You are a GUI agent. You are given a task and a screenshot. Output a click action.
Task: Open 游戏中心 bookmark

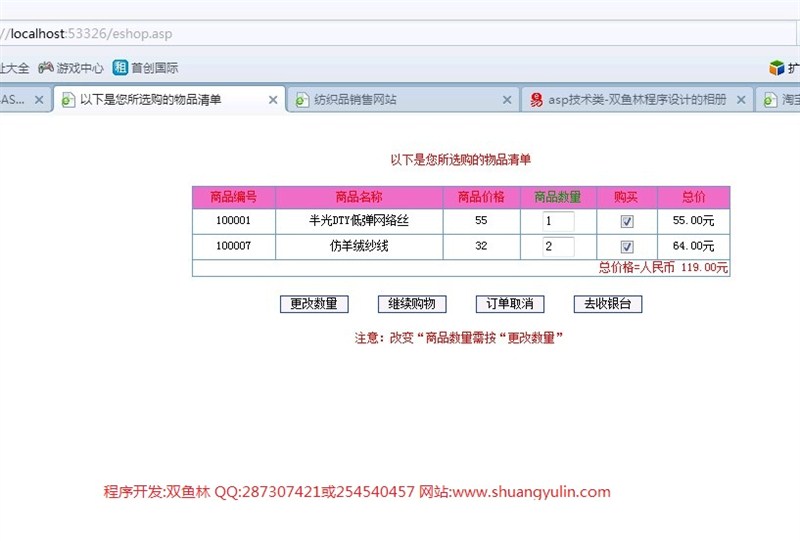pyautogui.click(x=71, y=67)
